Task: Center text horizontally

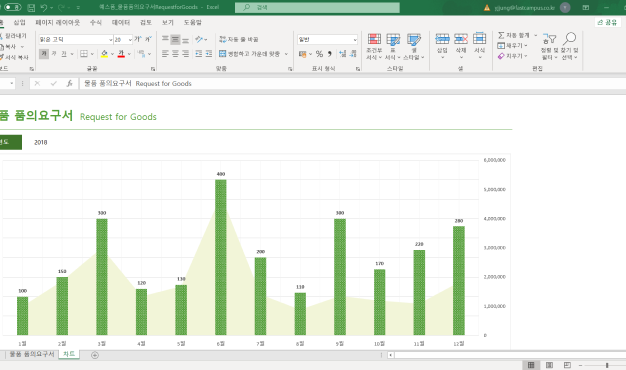Action: click(175, 53)
